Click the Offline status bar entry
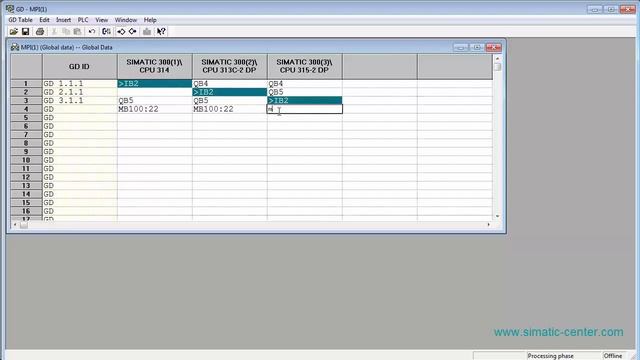Screen dimensions: 640x360 613,356
